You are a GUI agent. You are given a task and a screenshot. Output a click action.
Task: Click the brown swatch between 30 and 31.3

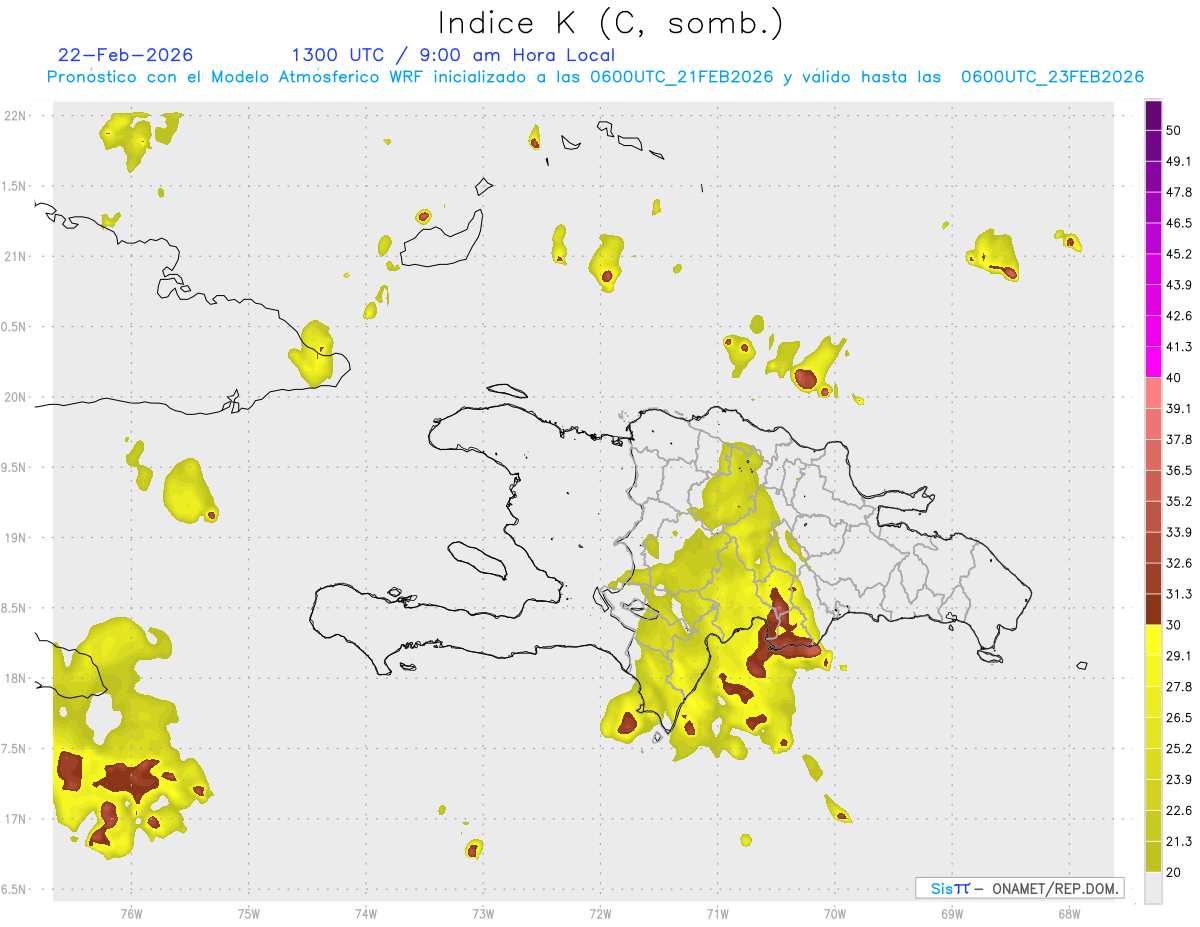coord(1153,609)
